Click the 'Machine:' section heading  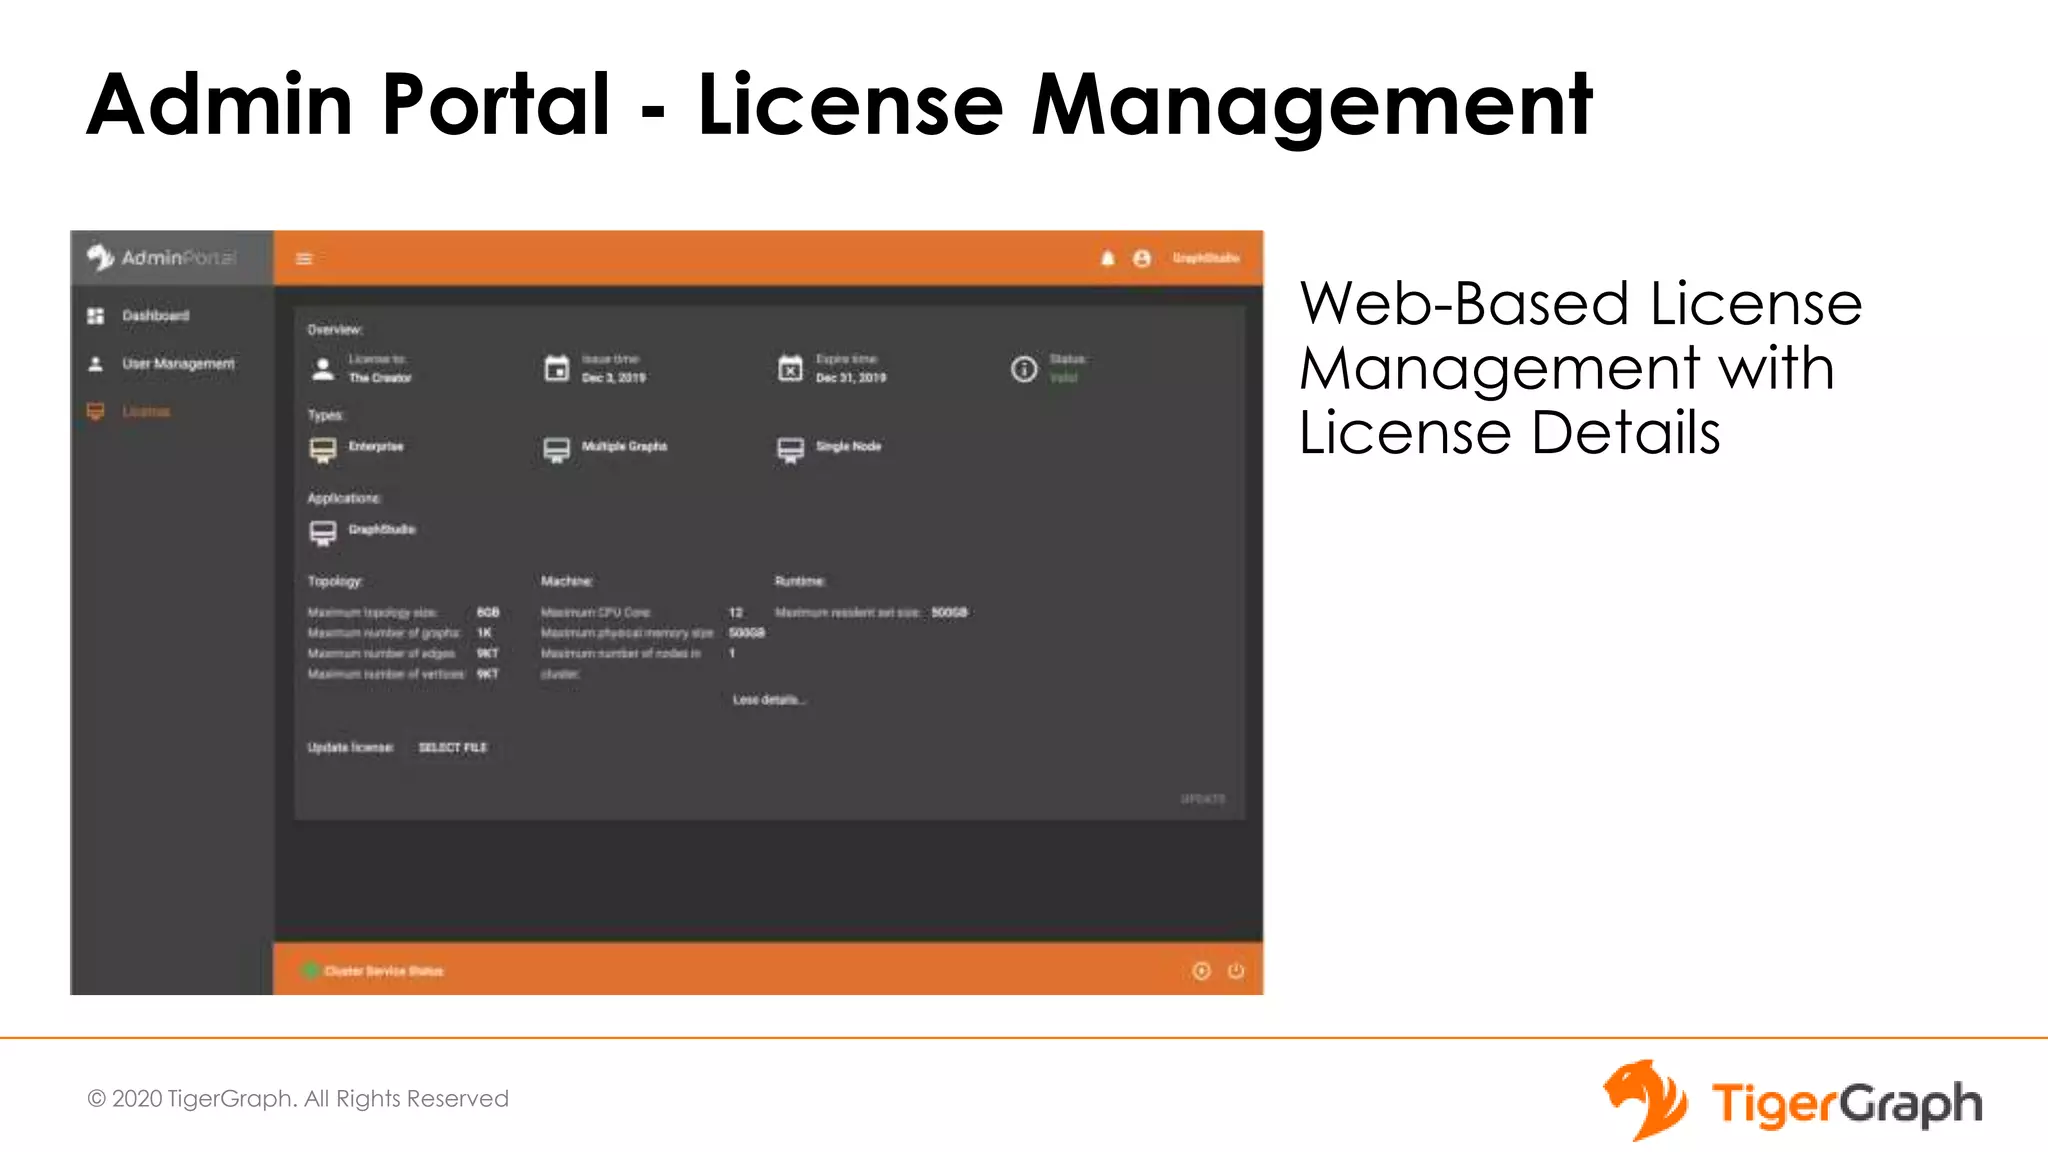(567, 581)
